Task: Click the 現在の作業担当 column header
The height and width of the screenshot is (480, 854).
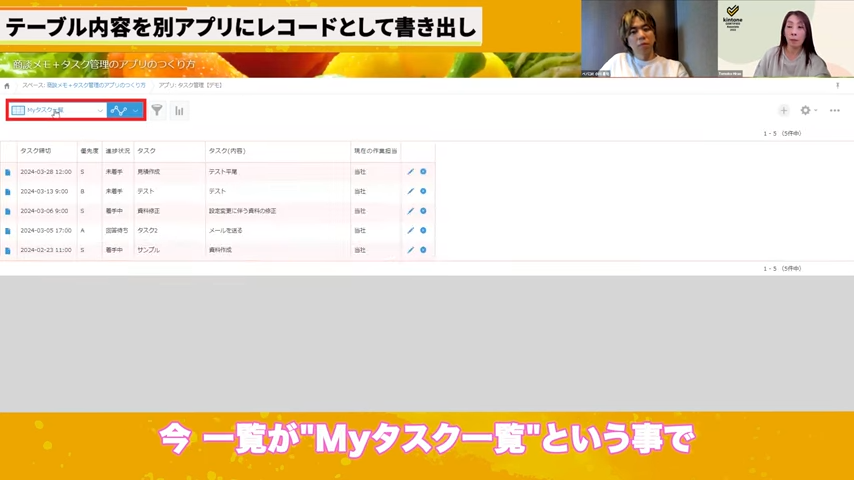Action: click(x=375, y=151)
